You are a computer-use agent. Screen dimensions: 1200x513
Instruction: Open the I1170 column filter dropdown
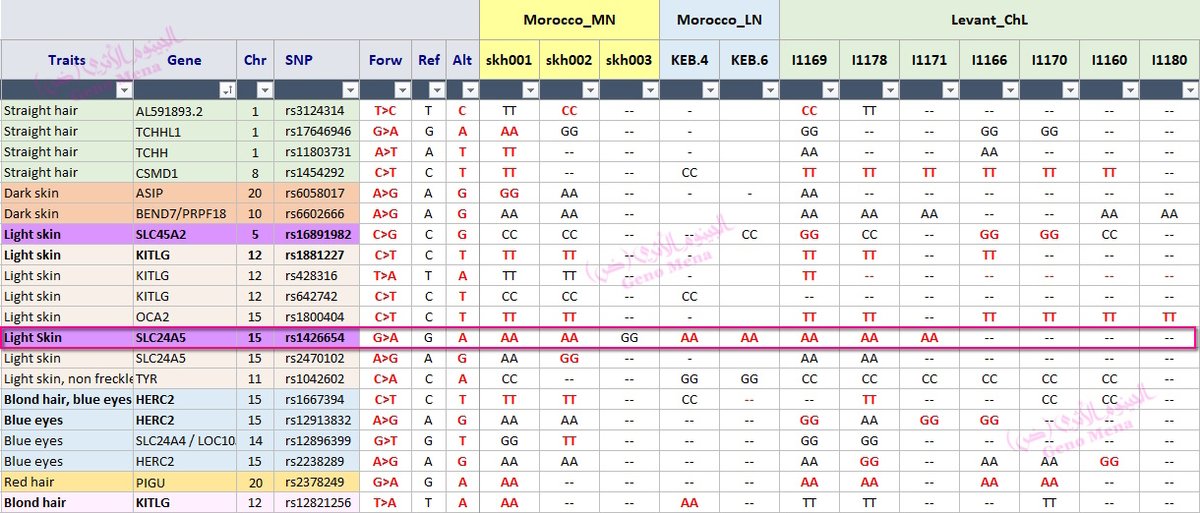[x=1070, y=90]
